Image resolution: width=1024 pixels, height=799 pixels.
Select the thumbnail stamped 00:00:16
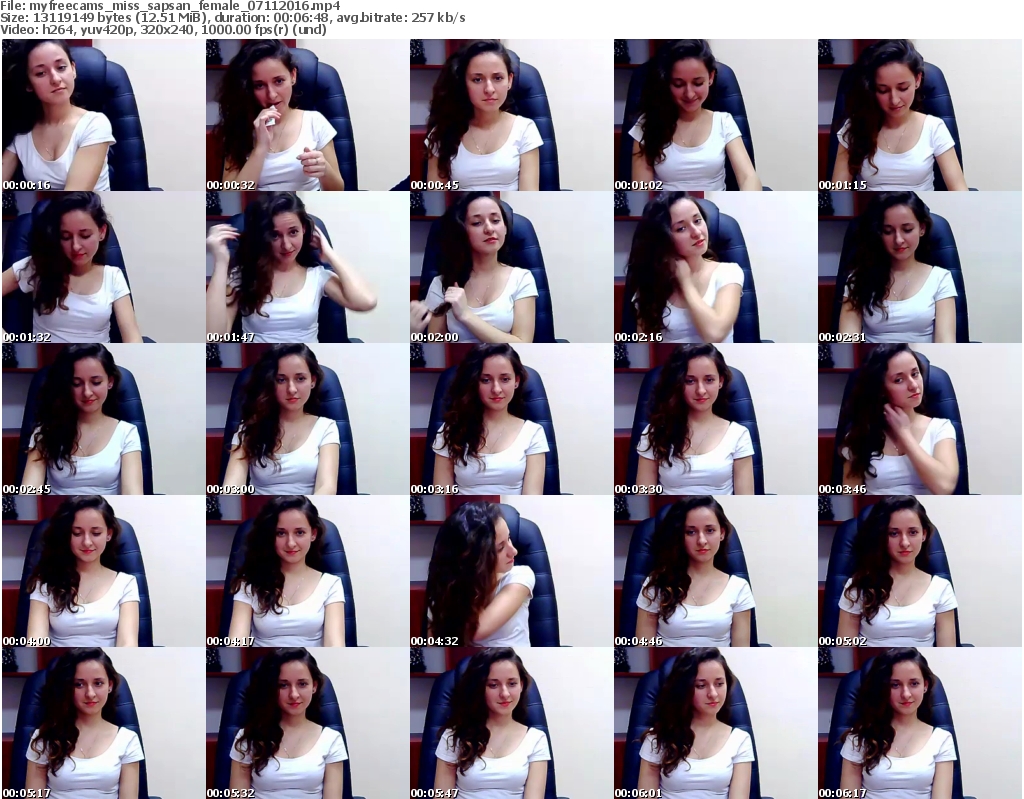[103, 115]
